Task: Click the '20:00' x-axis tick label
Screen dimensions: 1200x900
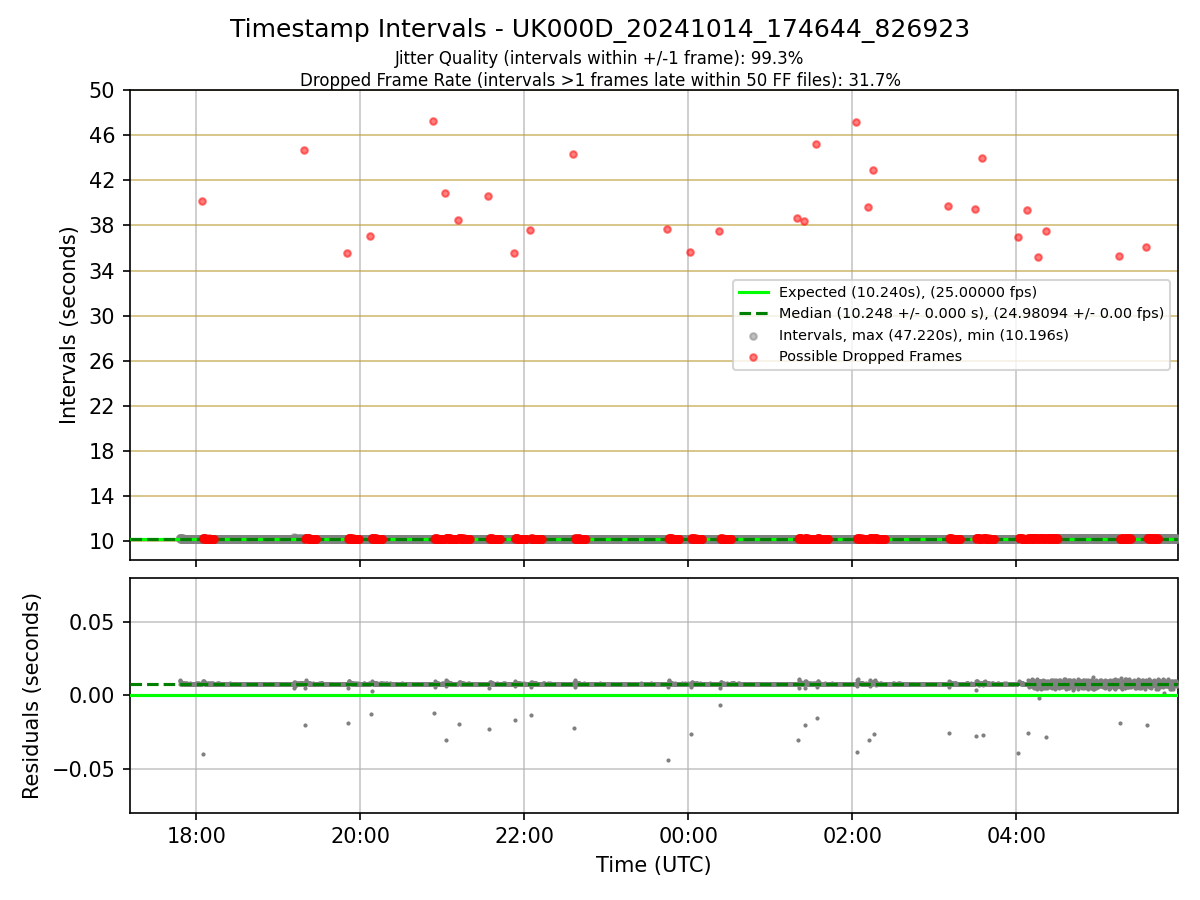Action: [x=360, y=835]
